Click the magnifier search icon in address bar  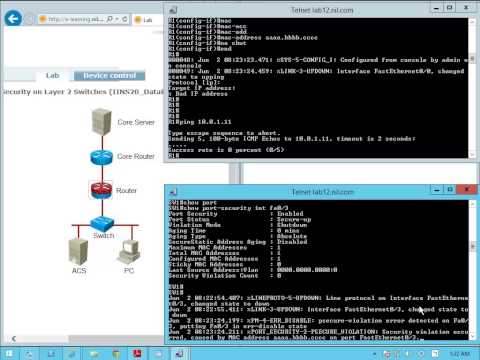(110, 19)
